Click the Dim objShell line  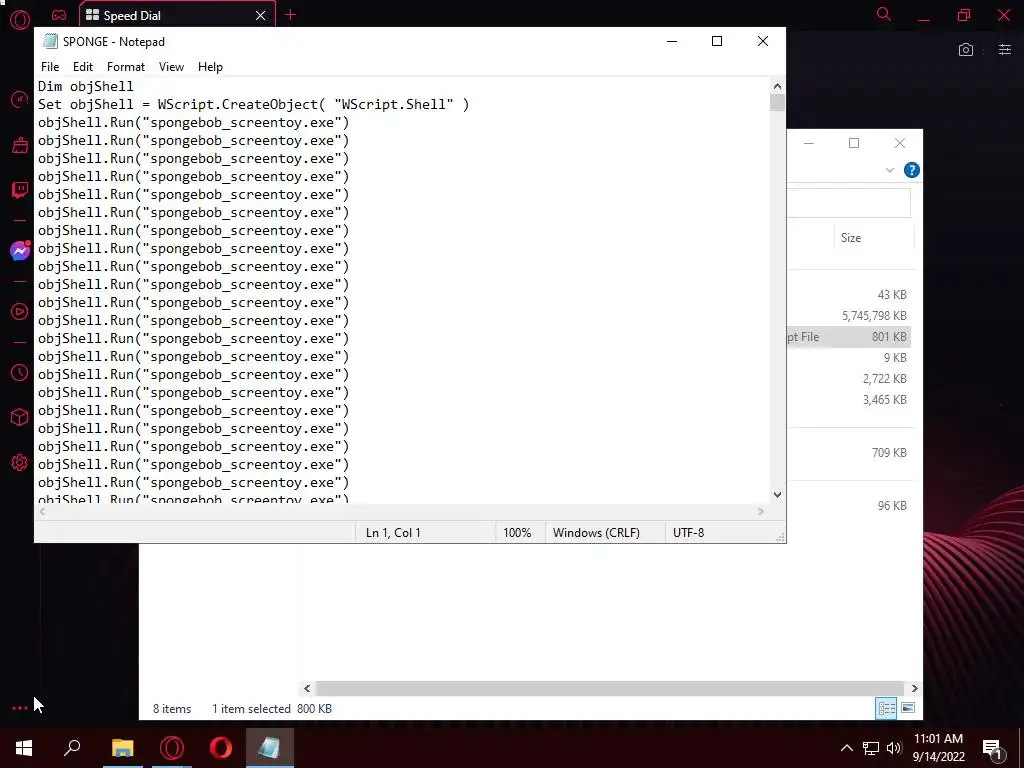click(x=86, y=86)
